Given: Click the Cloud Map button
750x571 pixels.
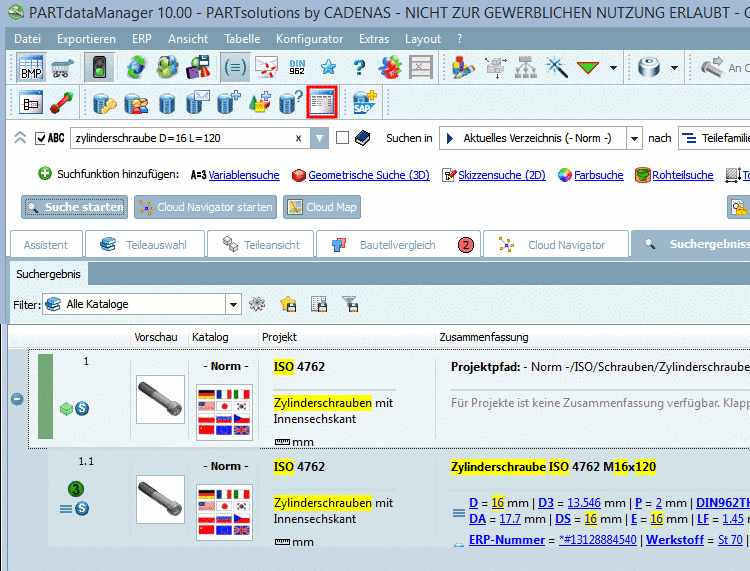Looking at the screenshot, I should pyautogui.click(x=322, y=207).
